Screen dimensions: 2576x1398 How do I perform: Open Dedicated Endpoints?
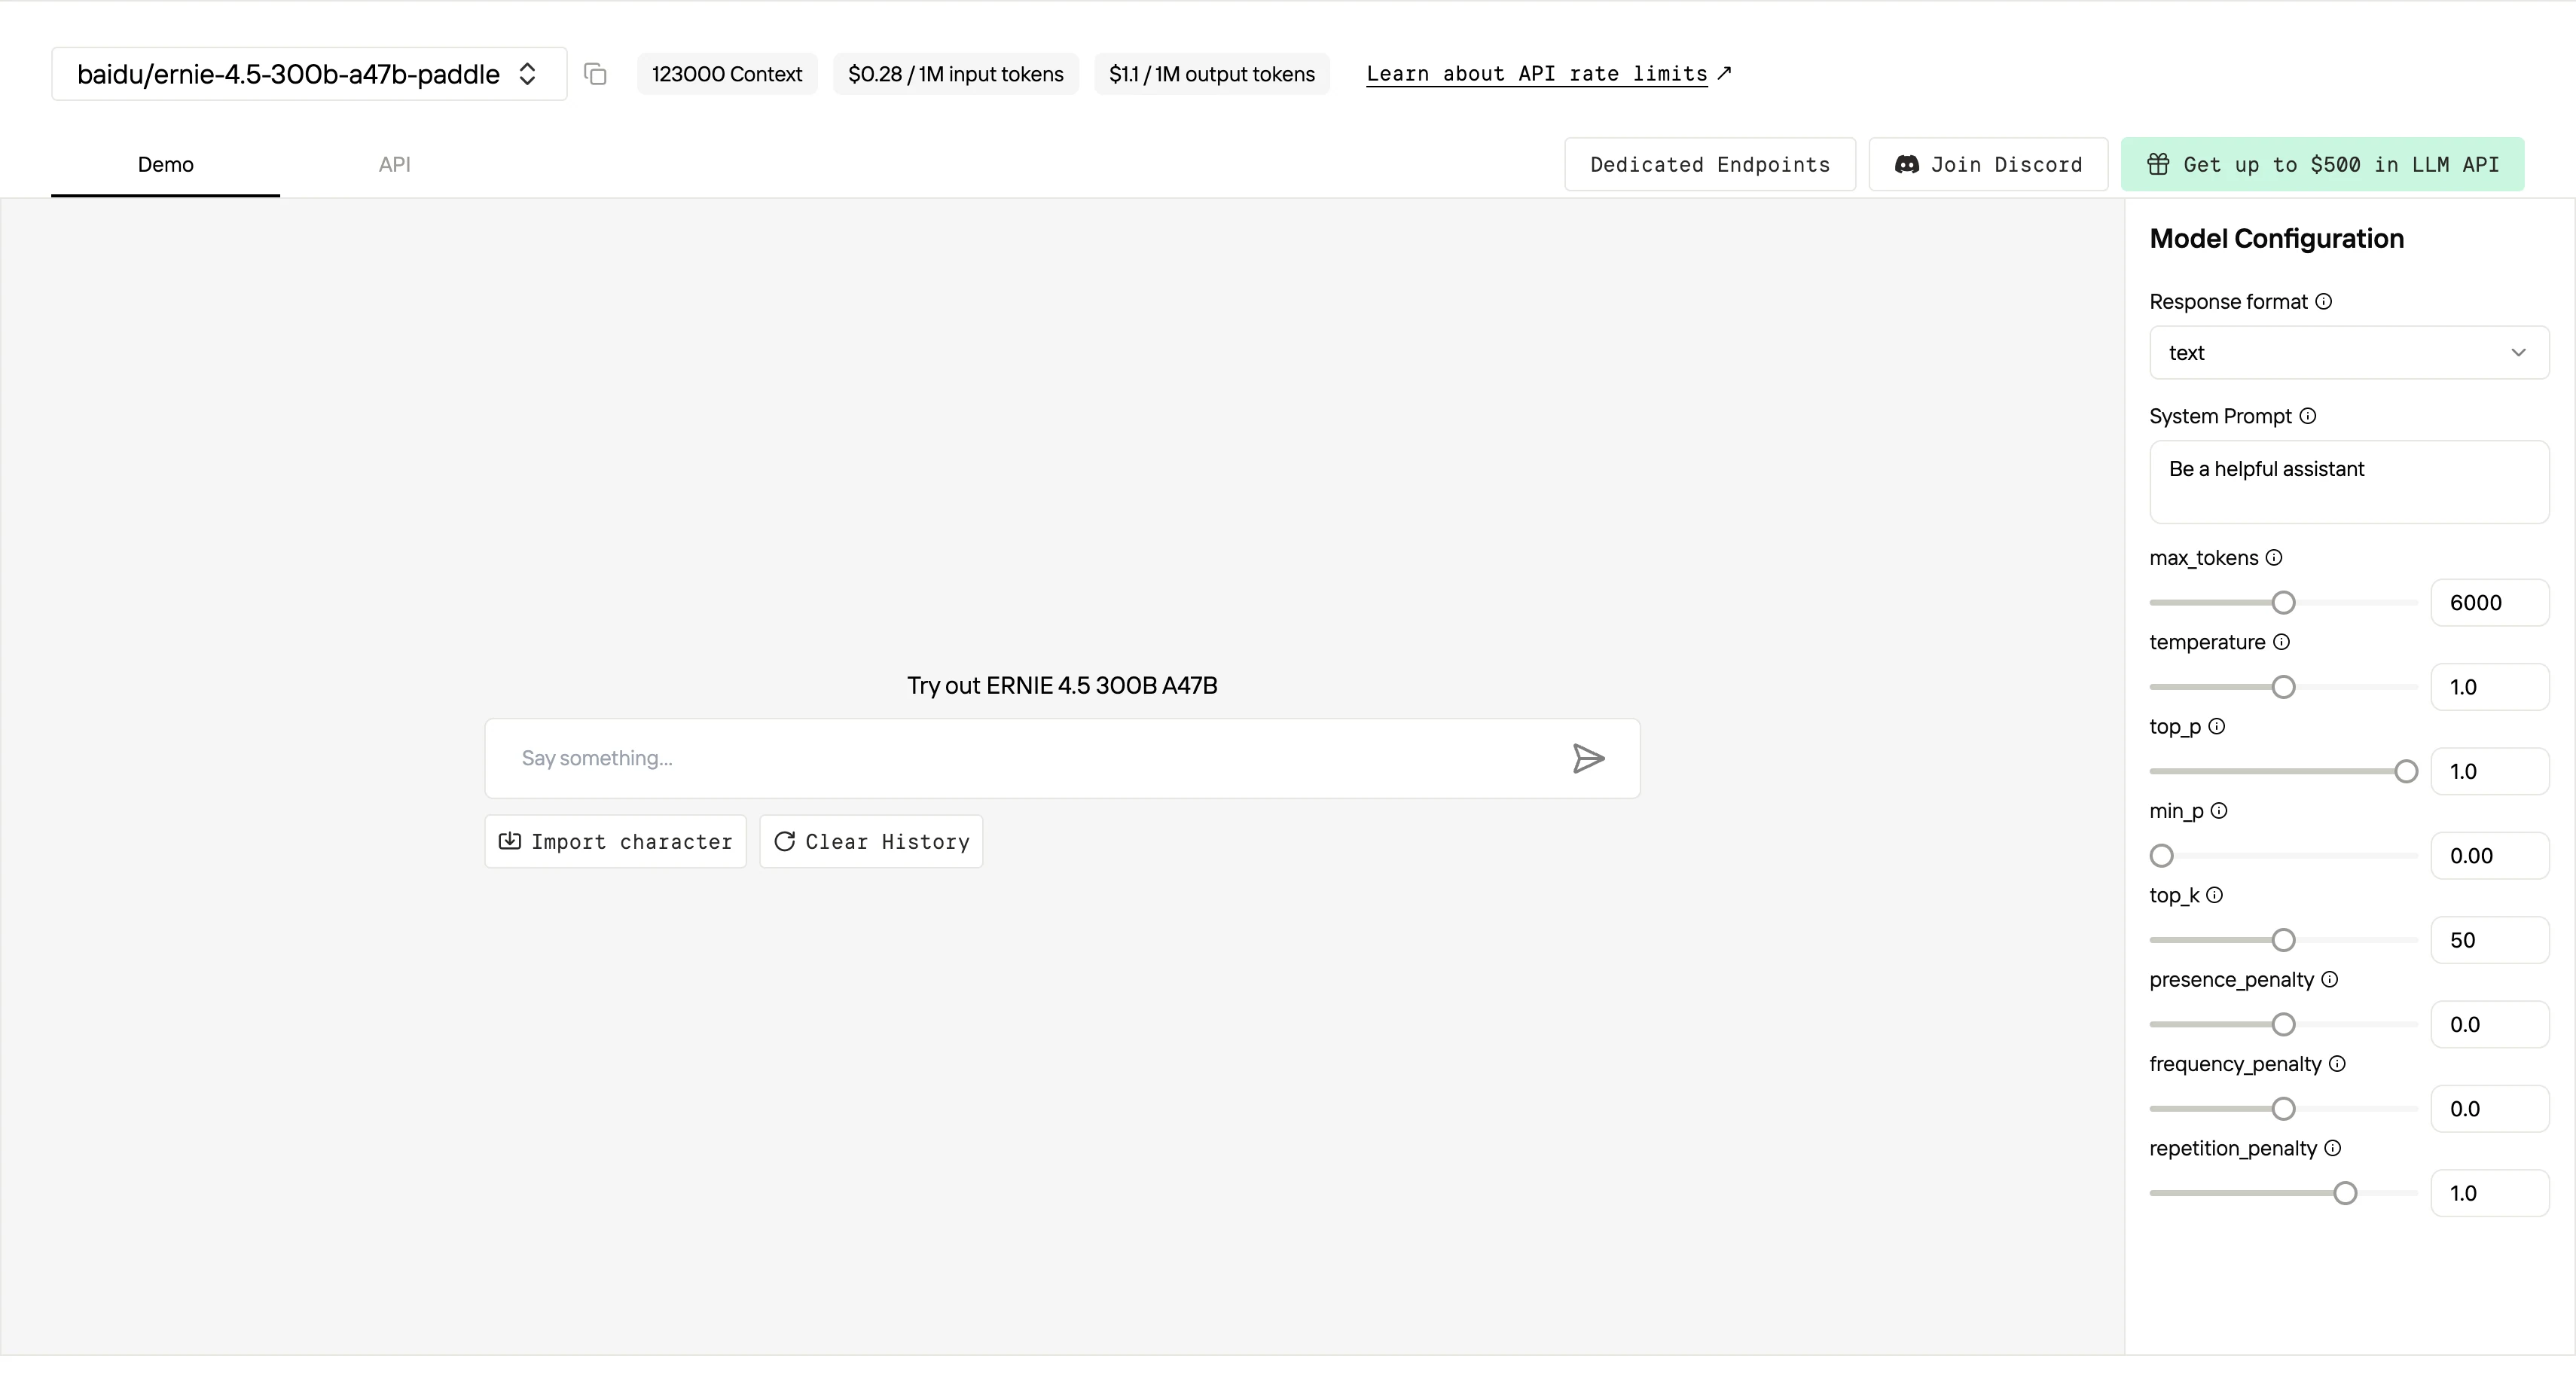click(1710, 165)
